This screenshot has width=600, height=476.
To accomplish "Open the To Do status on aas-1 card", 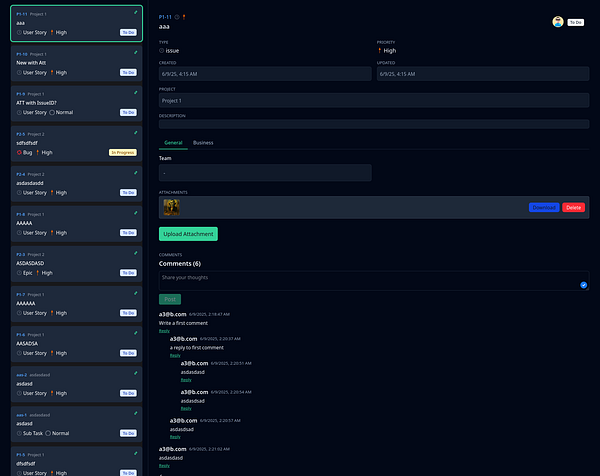I will (128, 433).
